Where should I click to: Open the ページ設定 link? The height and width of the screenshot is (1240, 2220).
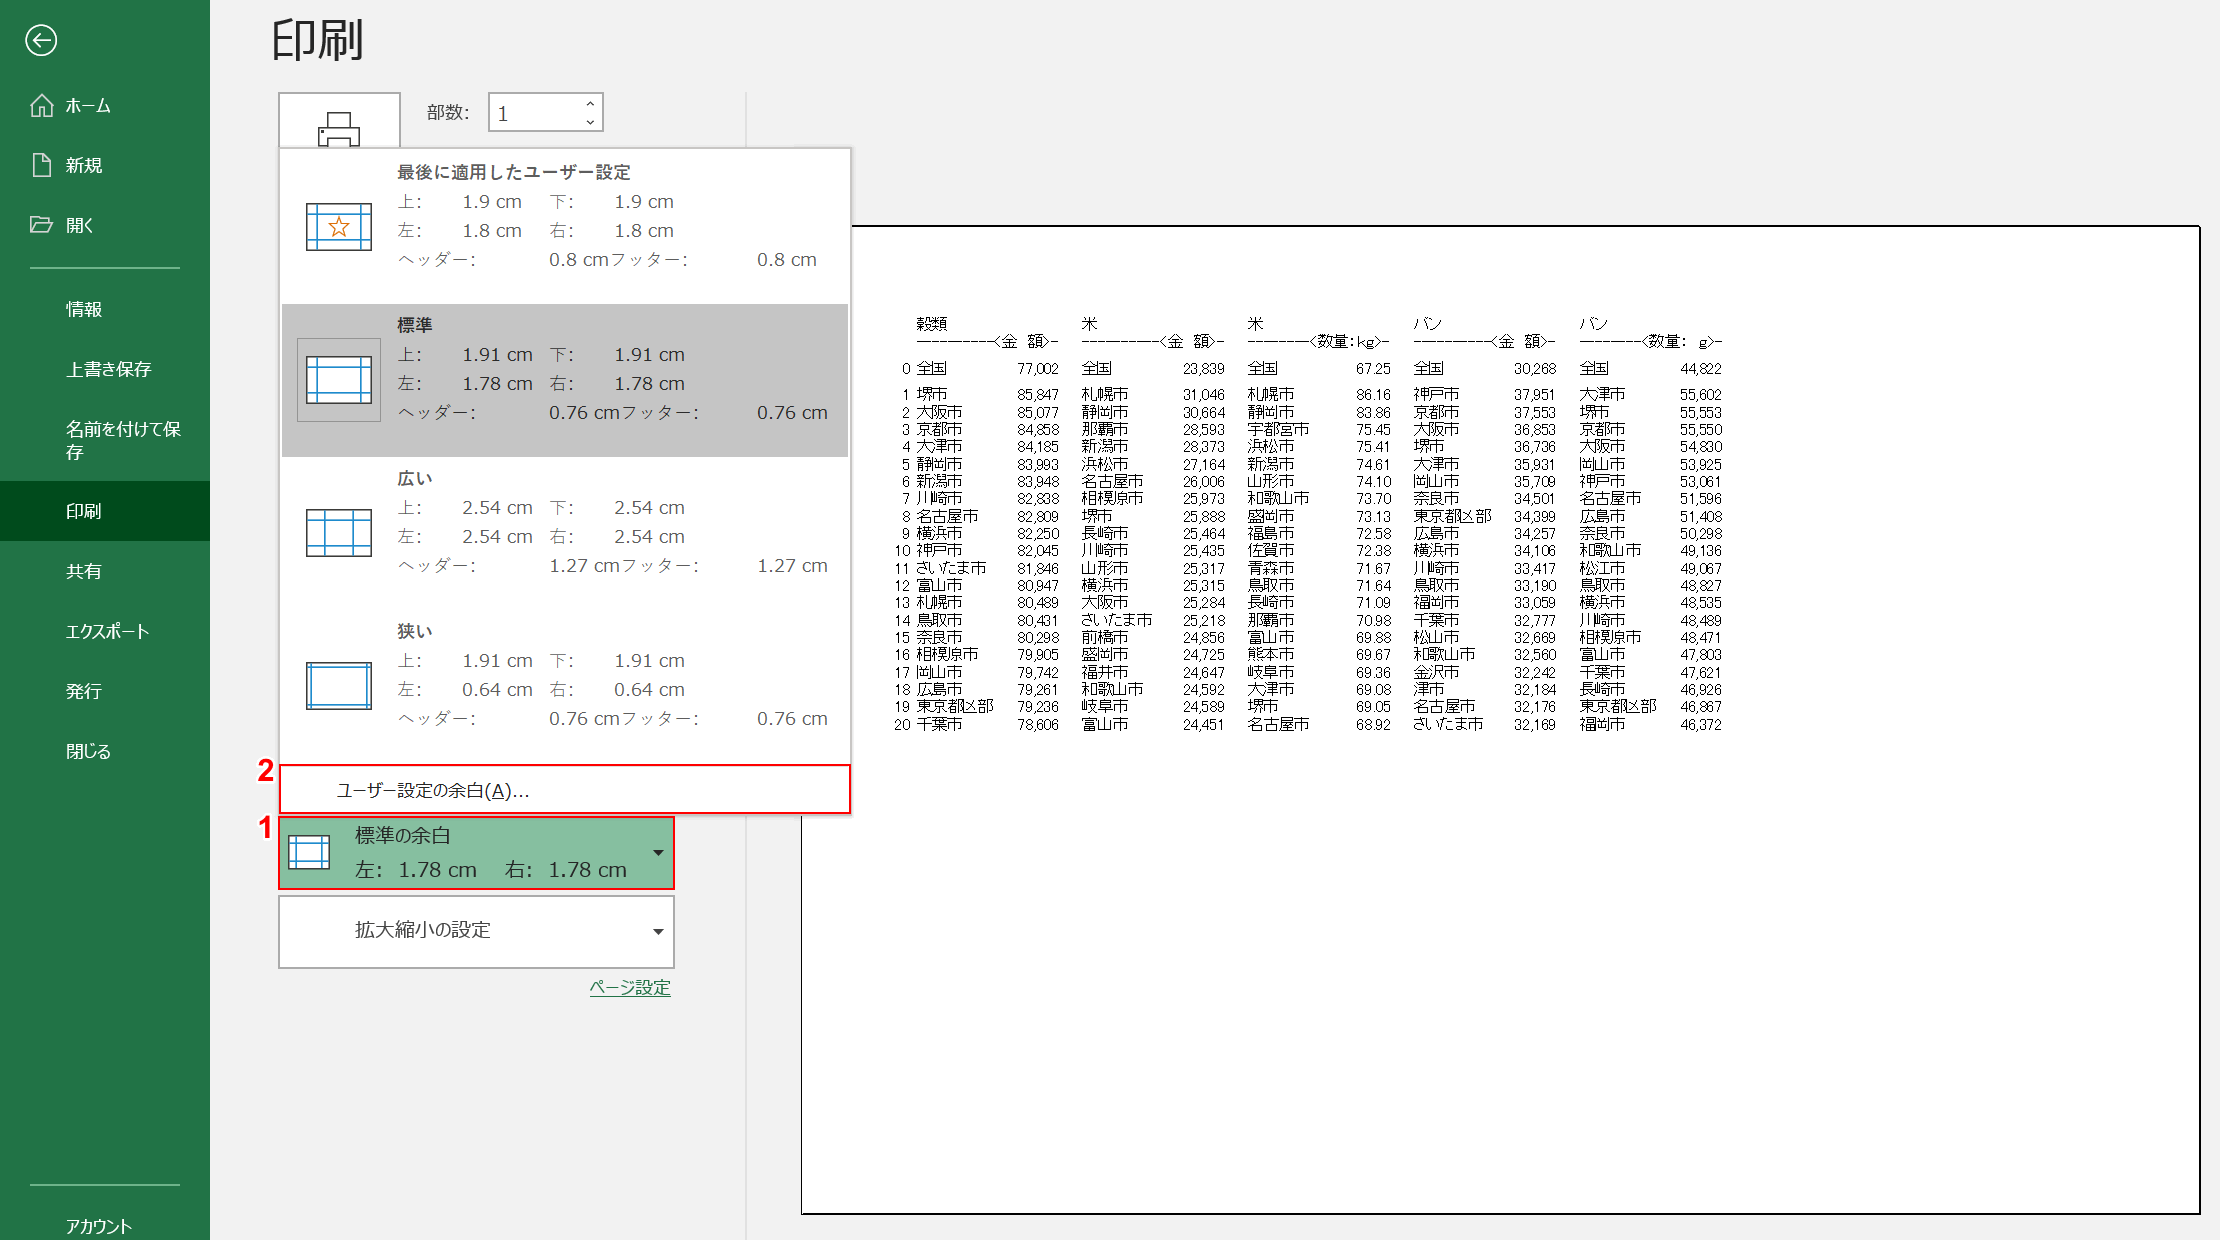[630, 988]
